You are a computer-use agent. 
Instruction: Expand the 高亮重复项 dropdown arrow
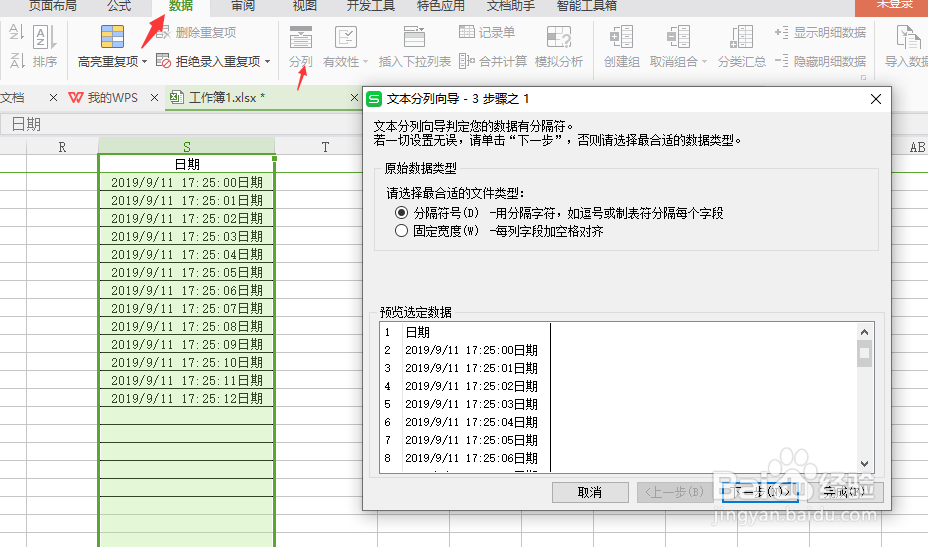(144, 62)
